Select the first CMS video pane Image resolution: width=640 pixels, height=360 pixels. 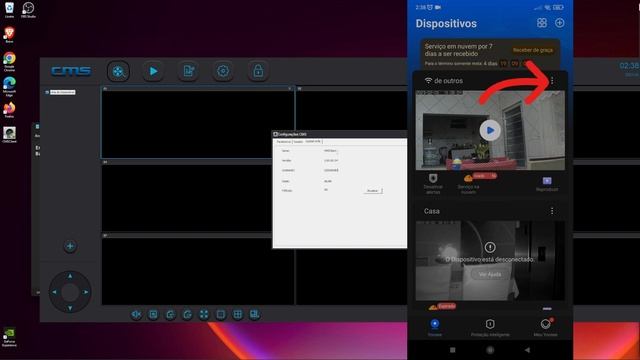[x=198, y=122]
